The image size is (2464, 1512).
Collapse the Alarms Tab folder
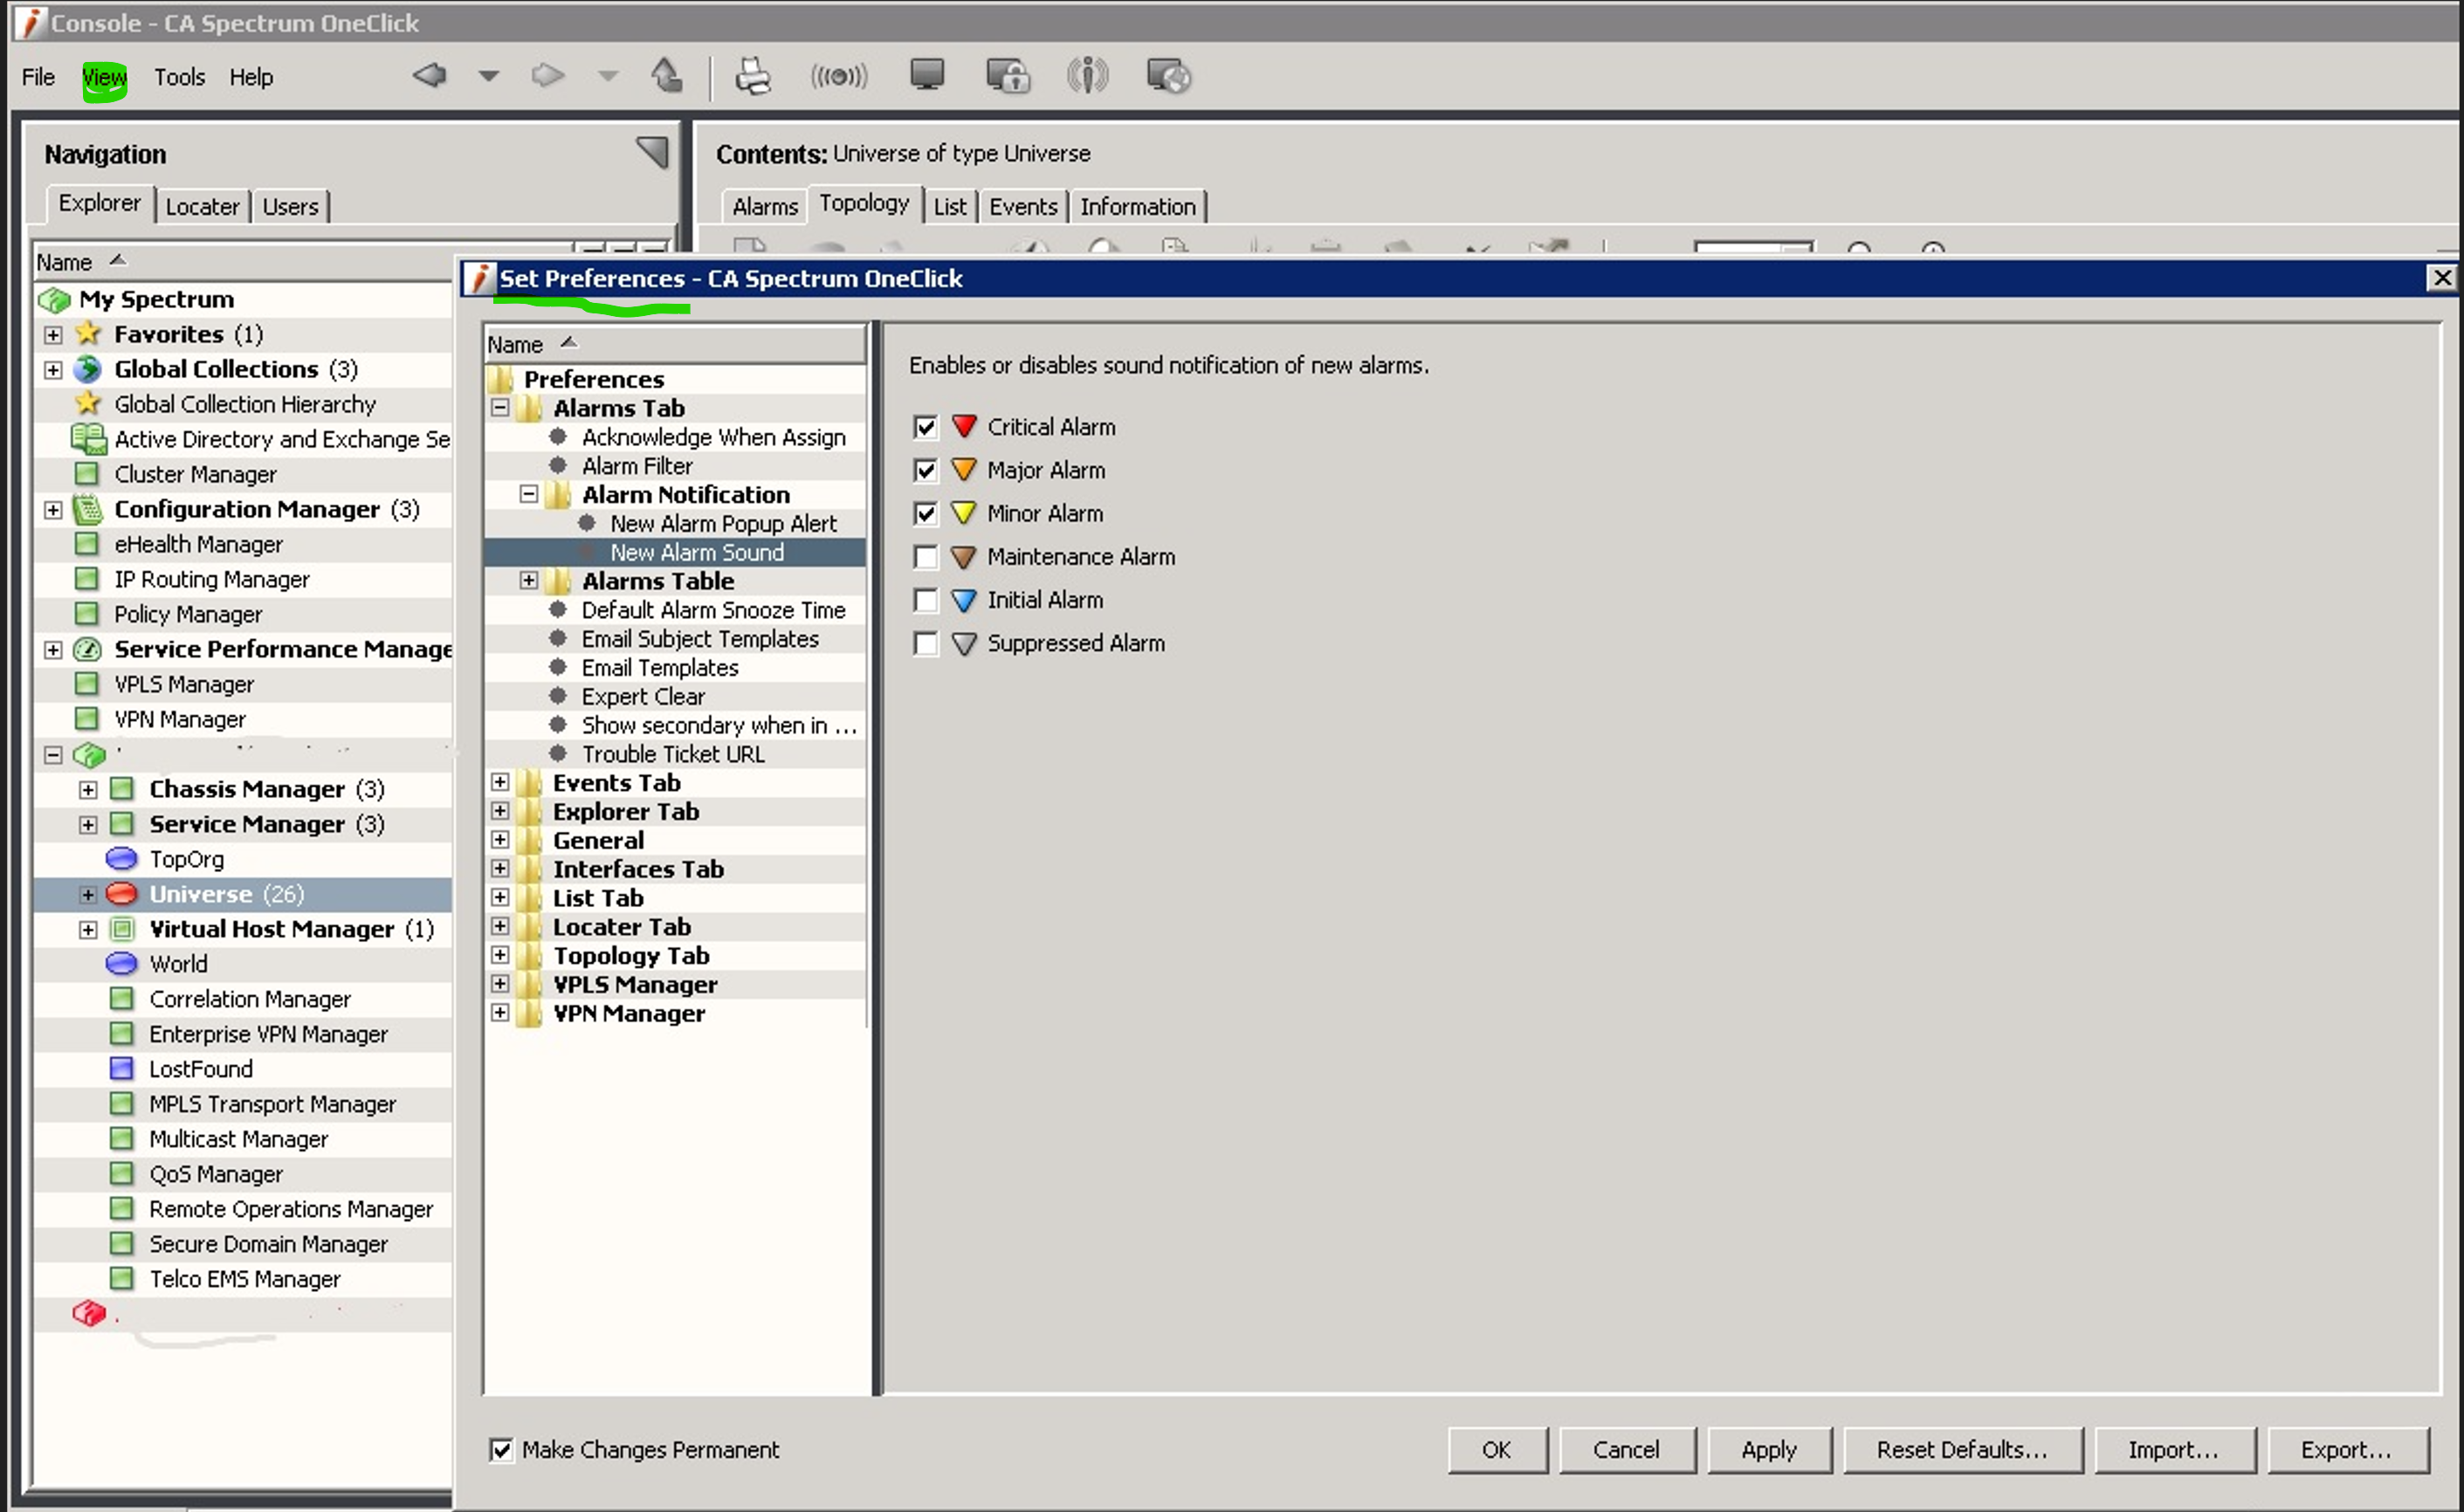(500, 408)
